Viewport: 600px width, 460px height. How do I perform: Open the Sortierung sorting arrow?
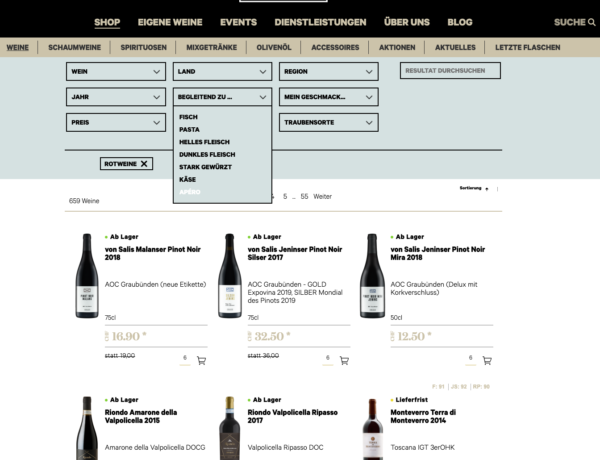[487, 189]
